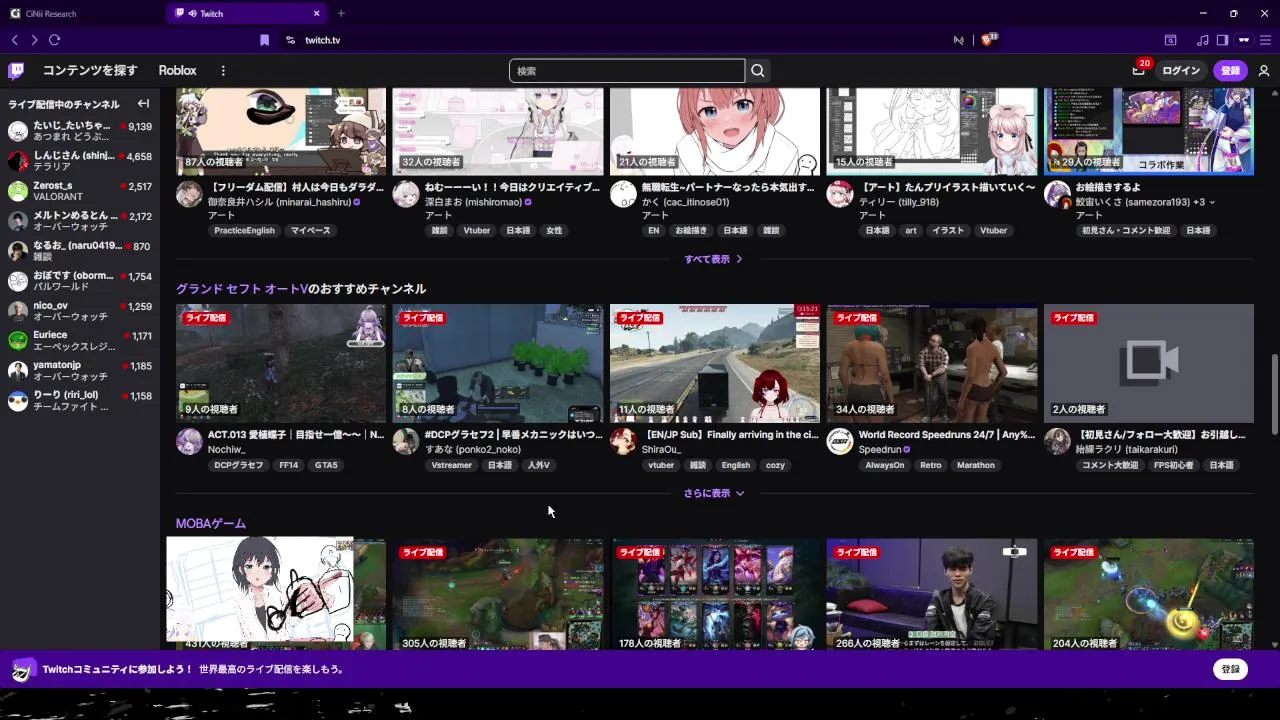
Task: Open the お絵描きするよ stream title
Action: pyautogui.click(x=1108, y=188)
